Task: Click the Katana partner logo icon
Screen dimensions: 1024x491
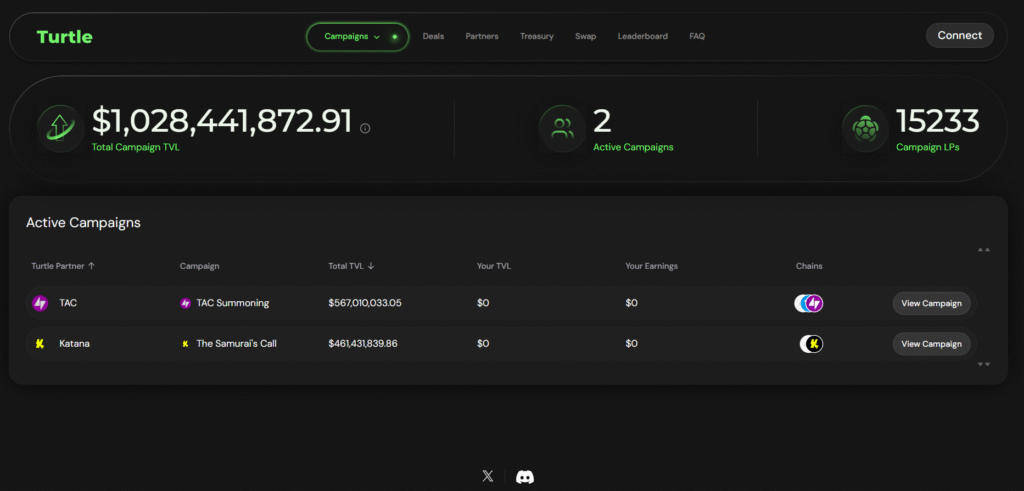Action: [x=40, y=343]
